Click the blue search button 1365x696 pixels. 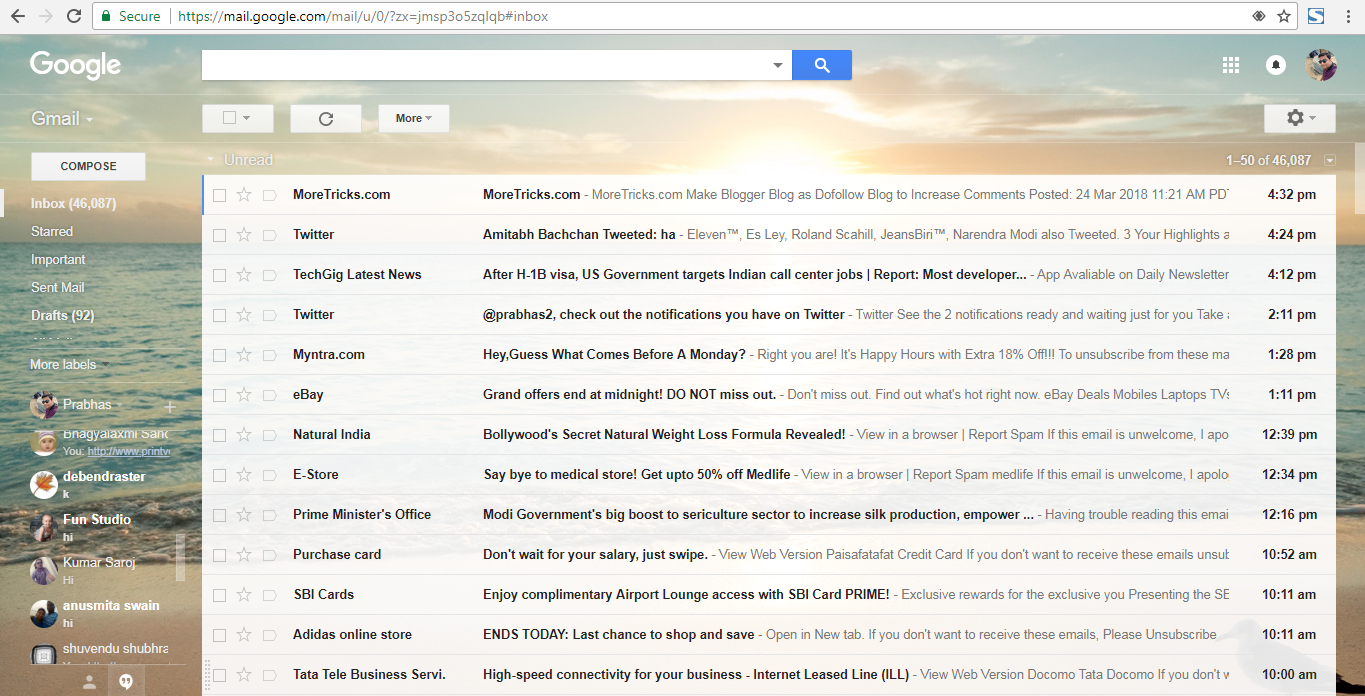point(822,65)
